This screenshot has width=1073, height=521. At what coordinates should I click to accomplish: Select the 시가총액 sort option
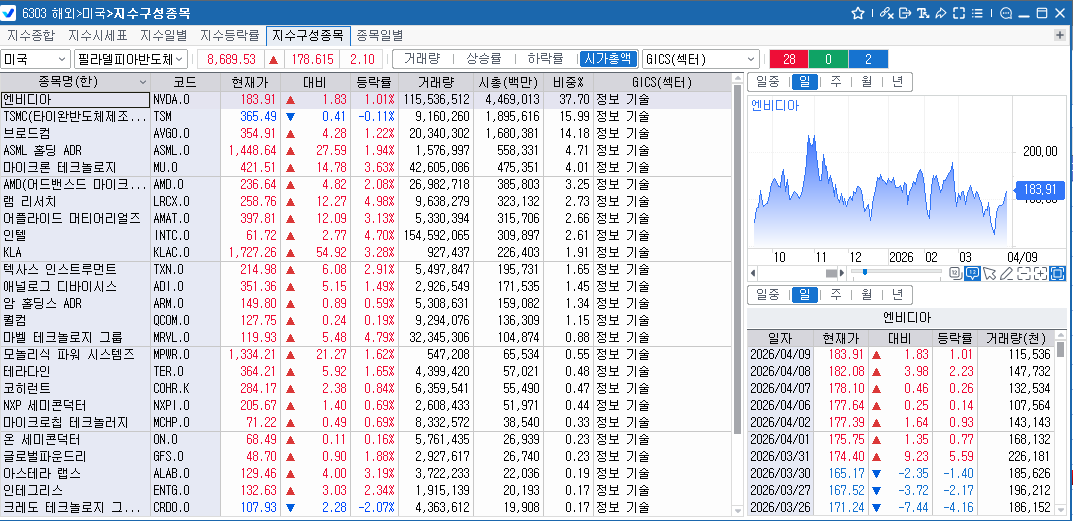pos(608,59)
